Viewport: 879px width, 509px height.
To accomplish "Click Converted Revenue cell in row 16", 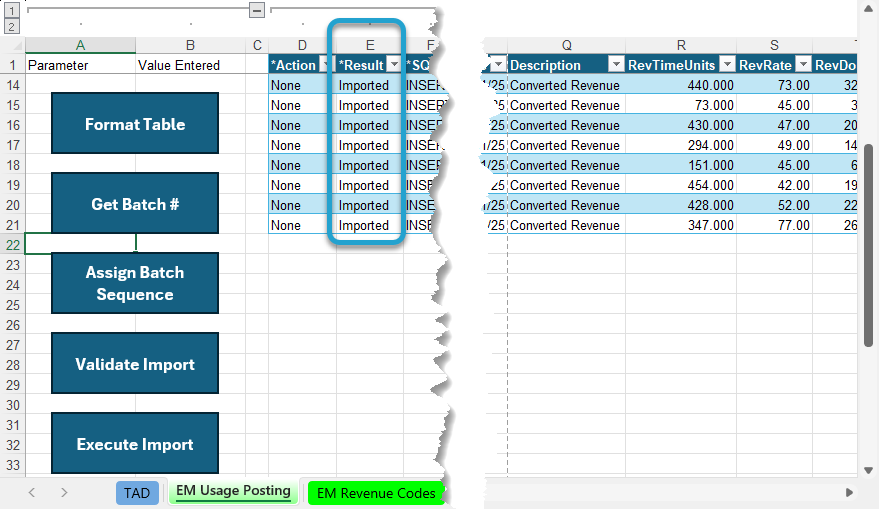I will coord(566,125).
